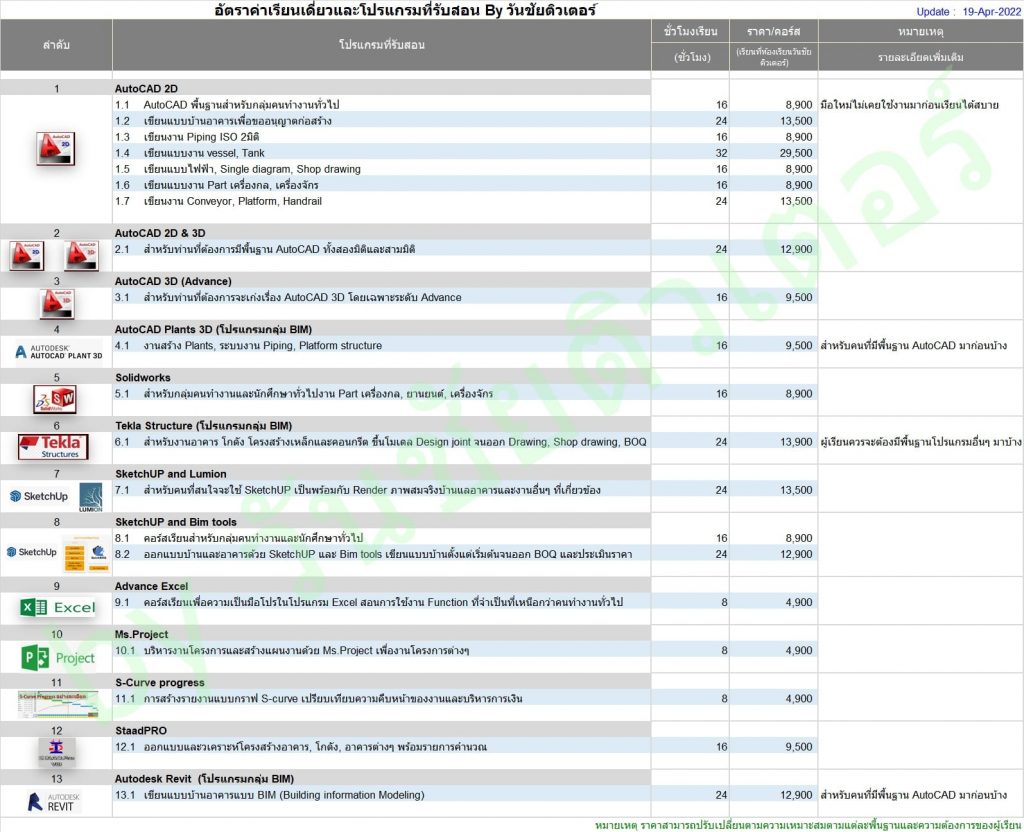Open the Bim tools thumbnail image
This screenshot has height=832, width=1024.
point(86,554)
